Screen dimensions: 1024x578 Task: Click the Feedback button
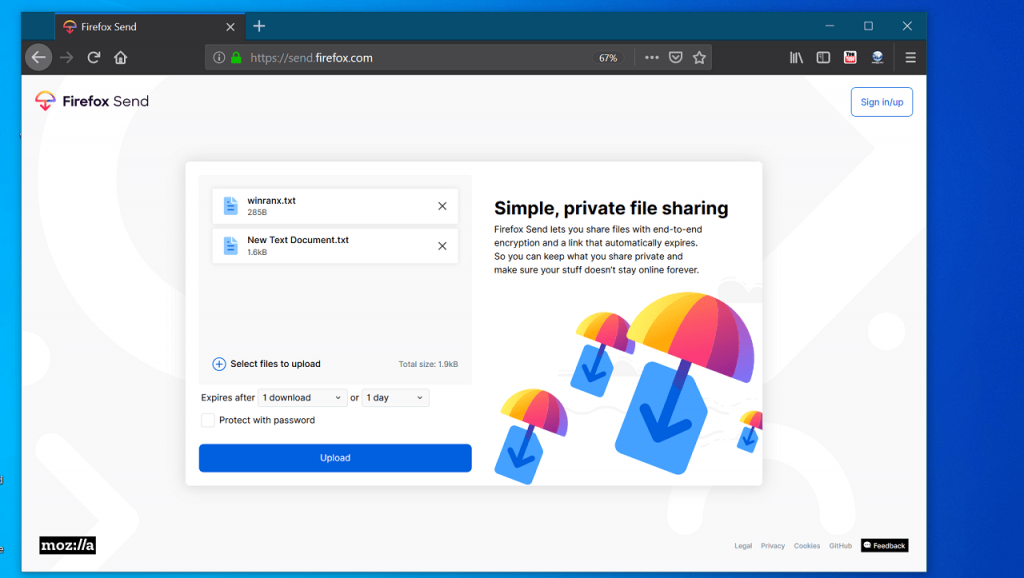(x=884, y=545)
